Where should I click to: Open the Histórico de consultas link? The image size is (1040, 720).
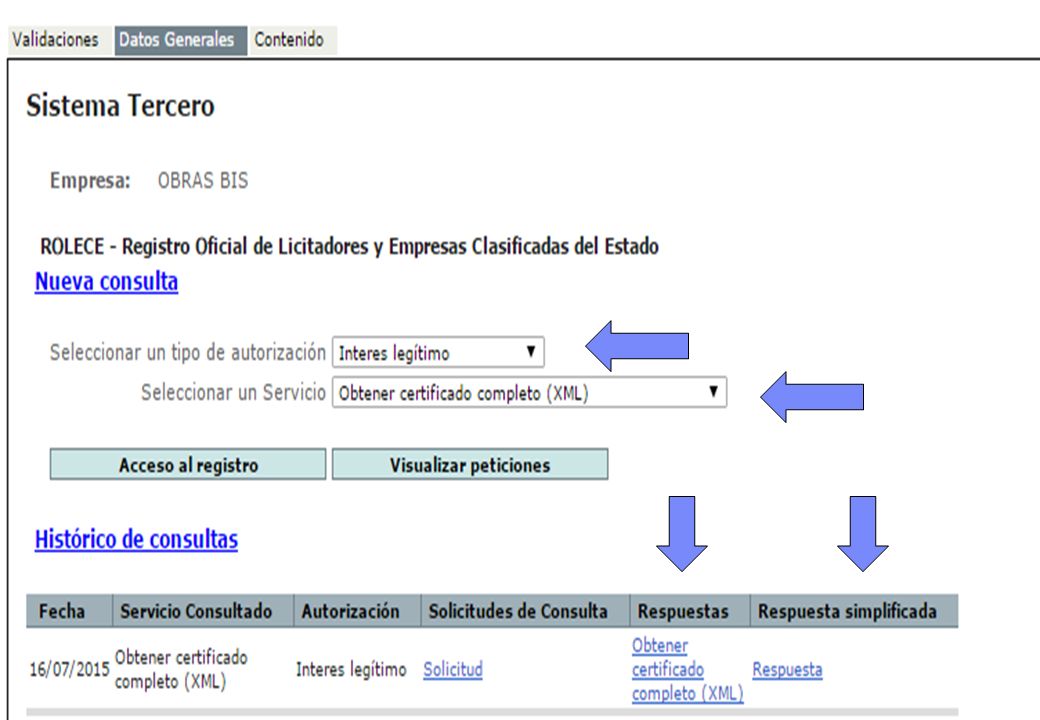click(x=136, y=540)
